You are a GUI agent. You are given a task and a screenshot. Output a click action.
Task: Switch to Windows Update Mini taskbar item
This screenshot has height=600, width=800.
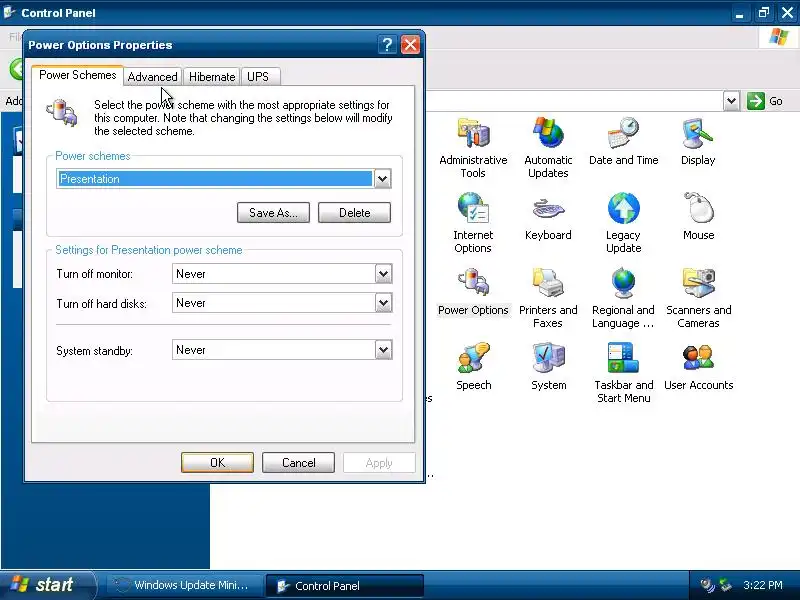(184, 585)
